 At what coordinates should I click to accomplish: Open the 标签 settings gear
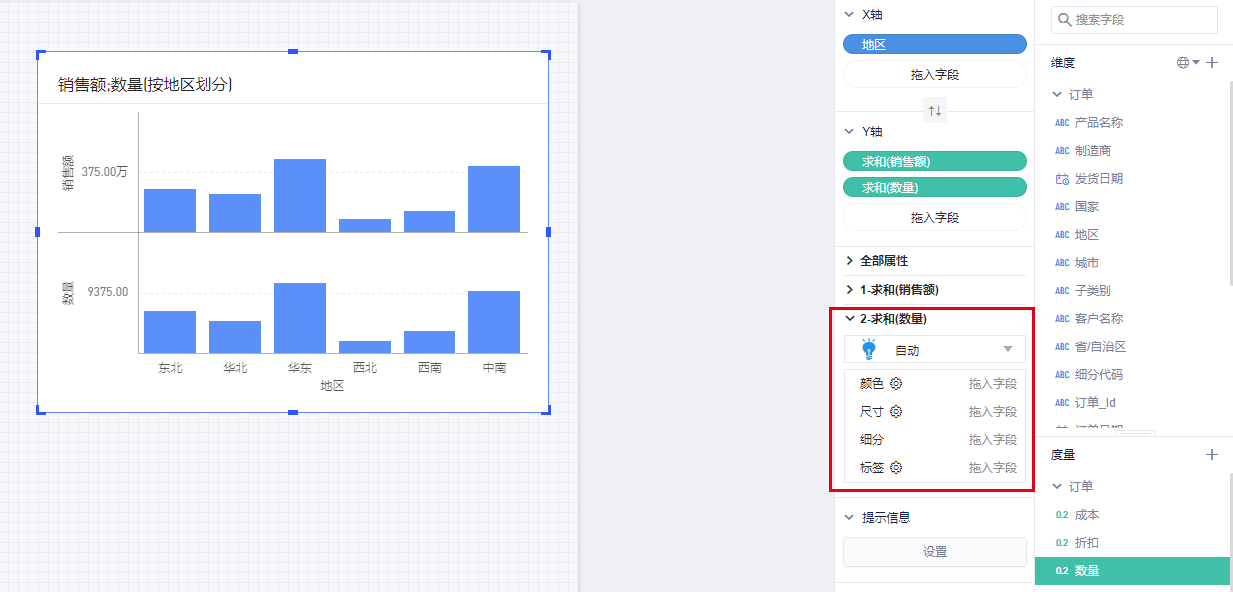point(896,468)
